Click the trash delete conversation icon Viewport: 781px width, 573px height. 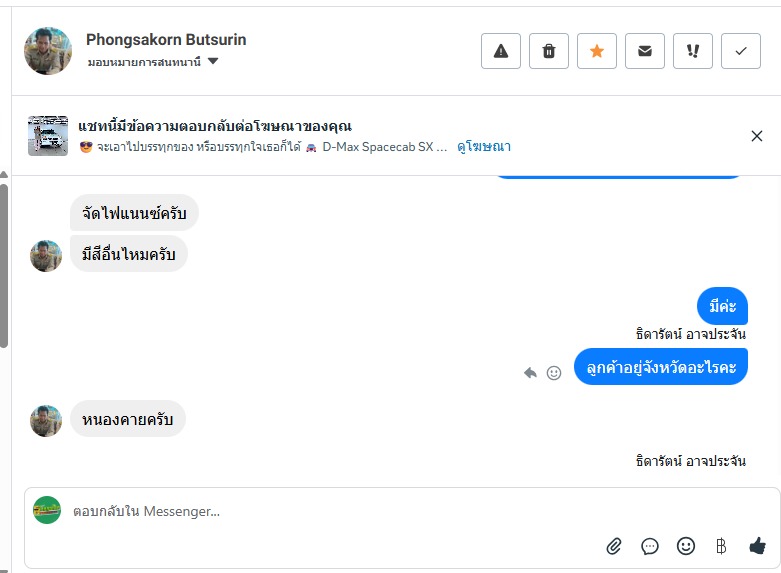[x=549, y=51]
